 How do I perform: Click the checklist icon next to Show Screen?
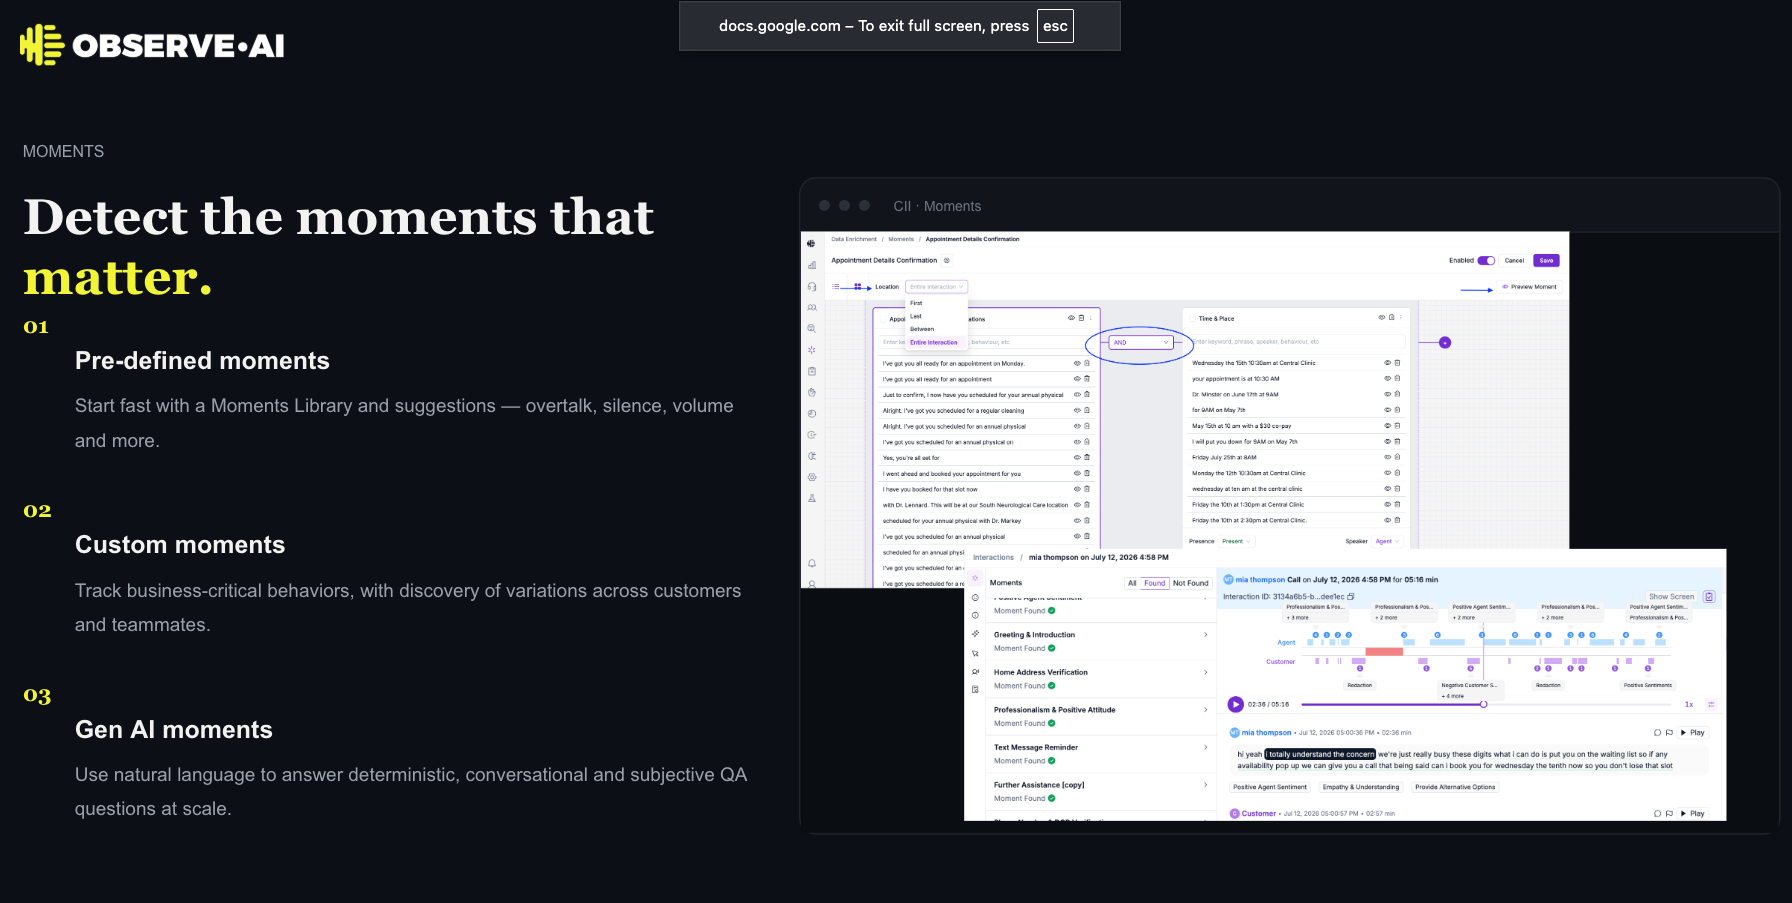coord(1709,597)
